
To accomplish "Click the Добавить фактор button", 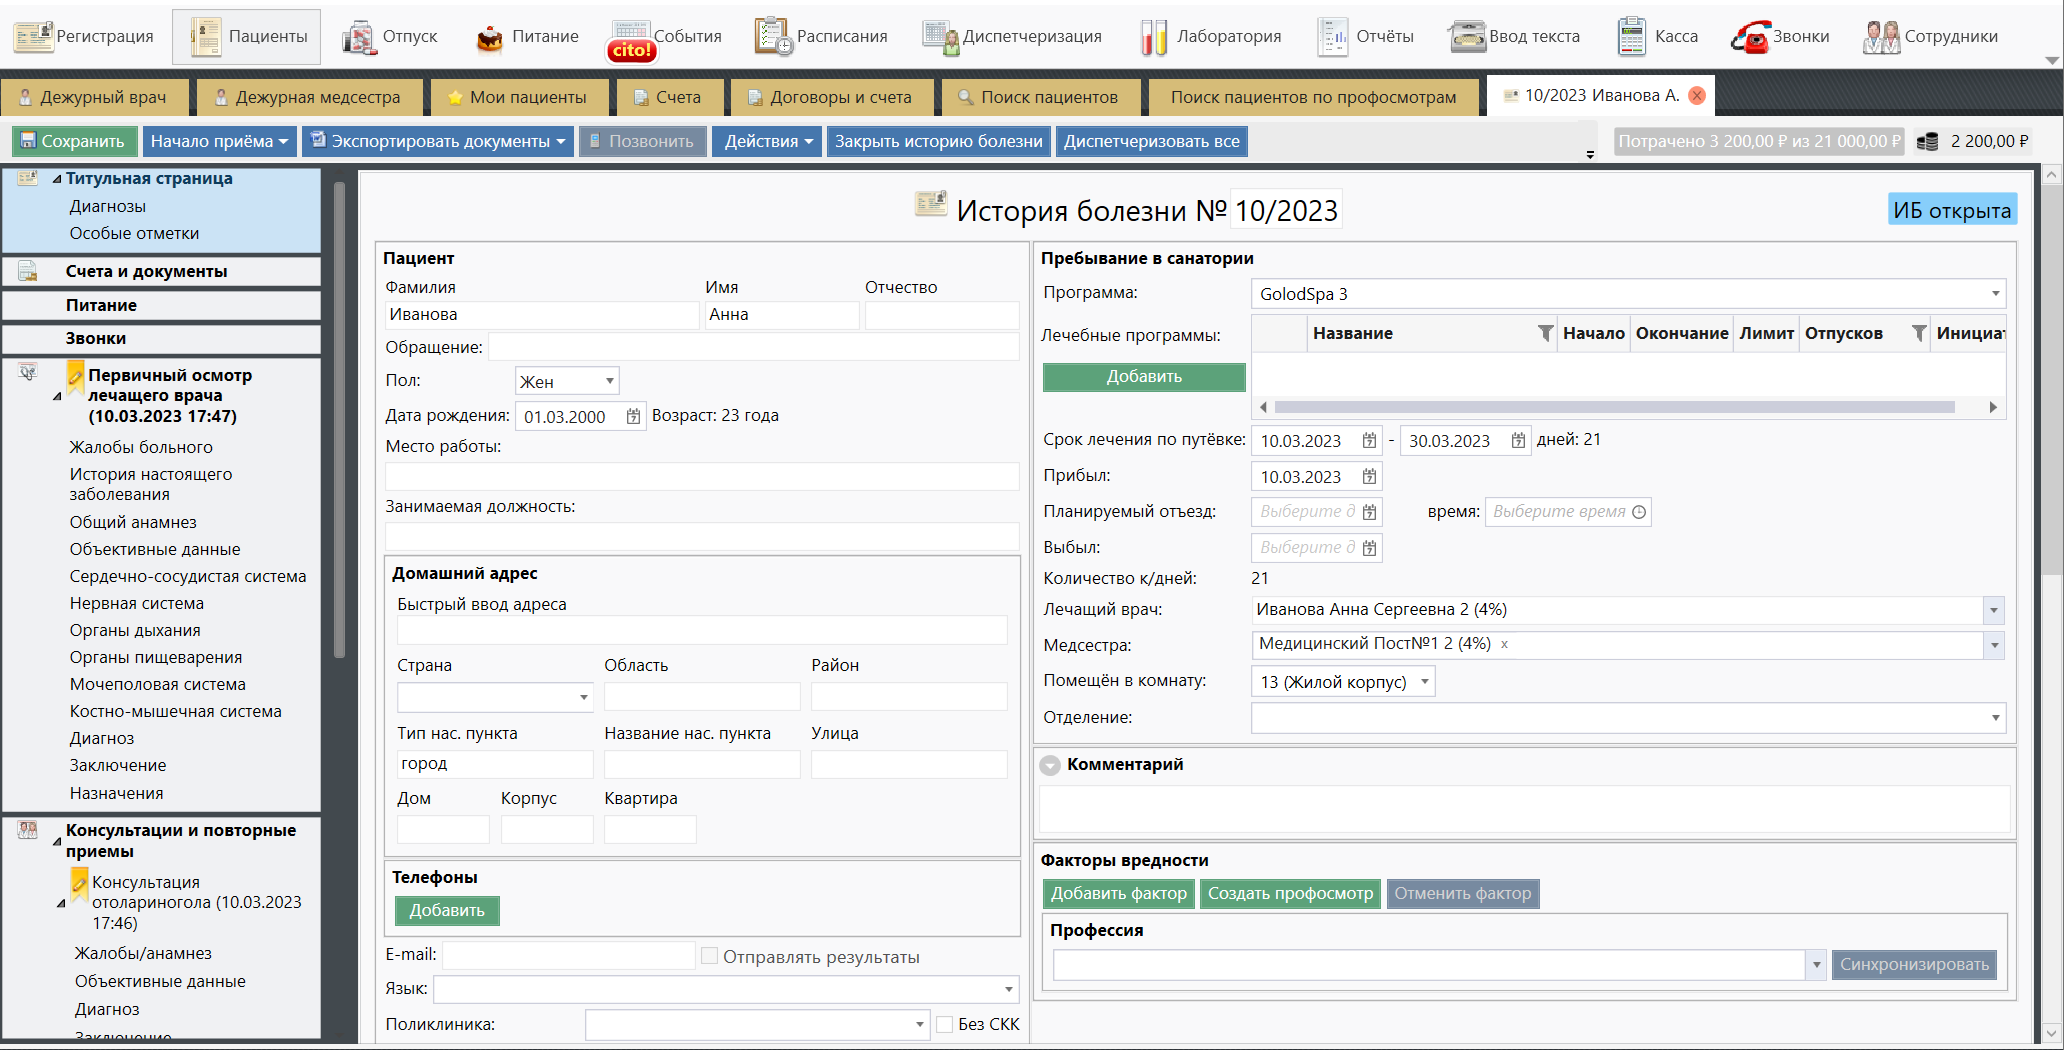I will tap(1118, 893).
